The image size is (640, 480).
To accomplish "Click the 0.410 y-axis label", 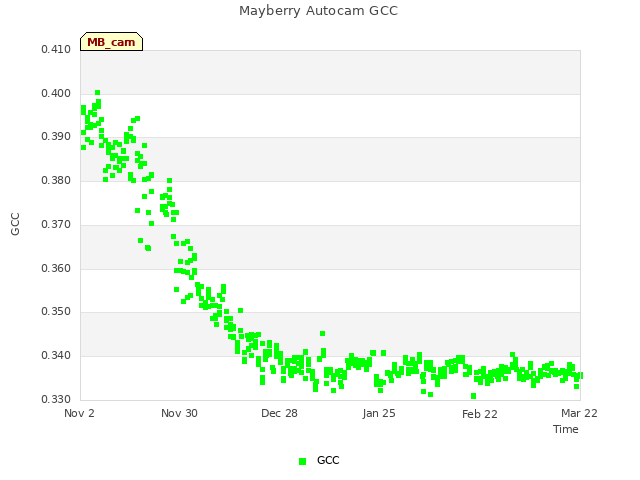I will point(56,49).
